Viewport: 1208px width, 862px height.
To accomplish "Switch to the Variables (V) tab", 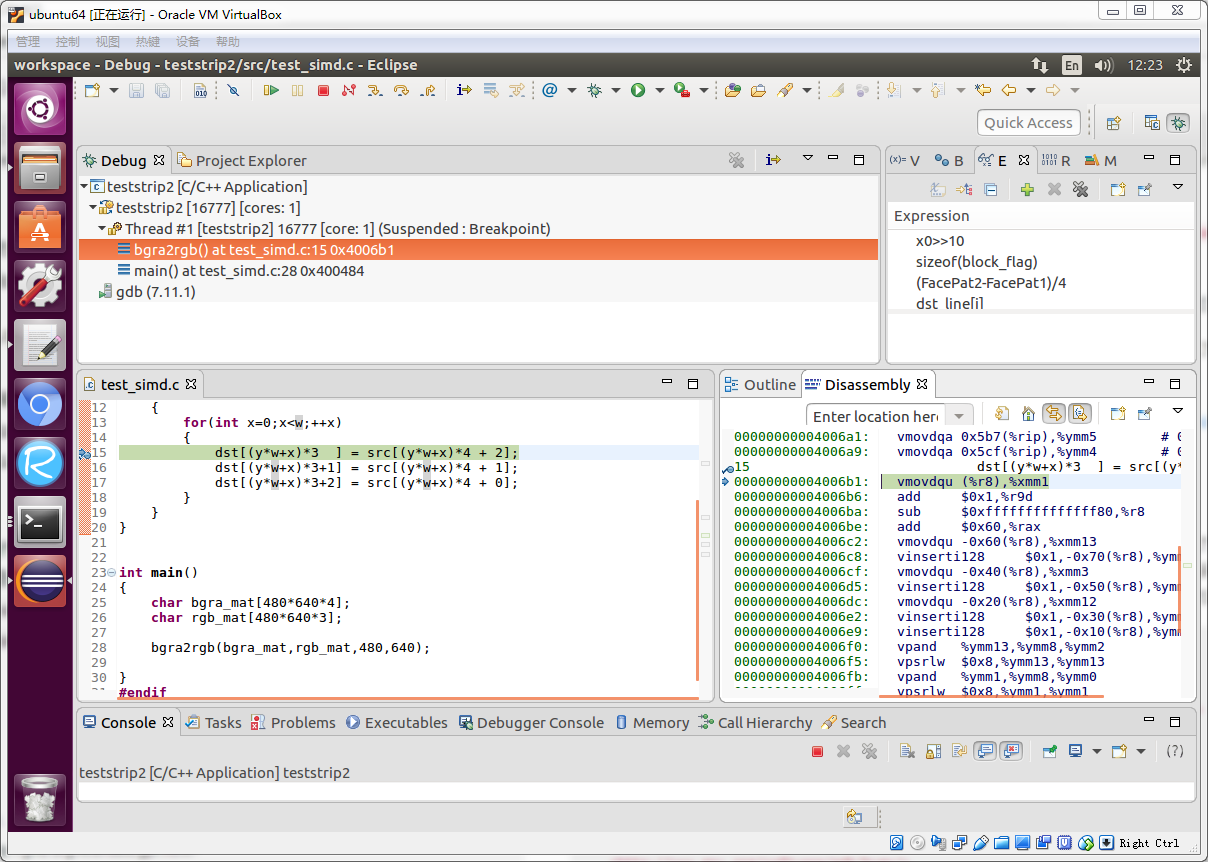I will point(905,160).
